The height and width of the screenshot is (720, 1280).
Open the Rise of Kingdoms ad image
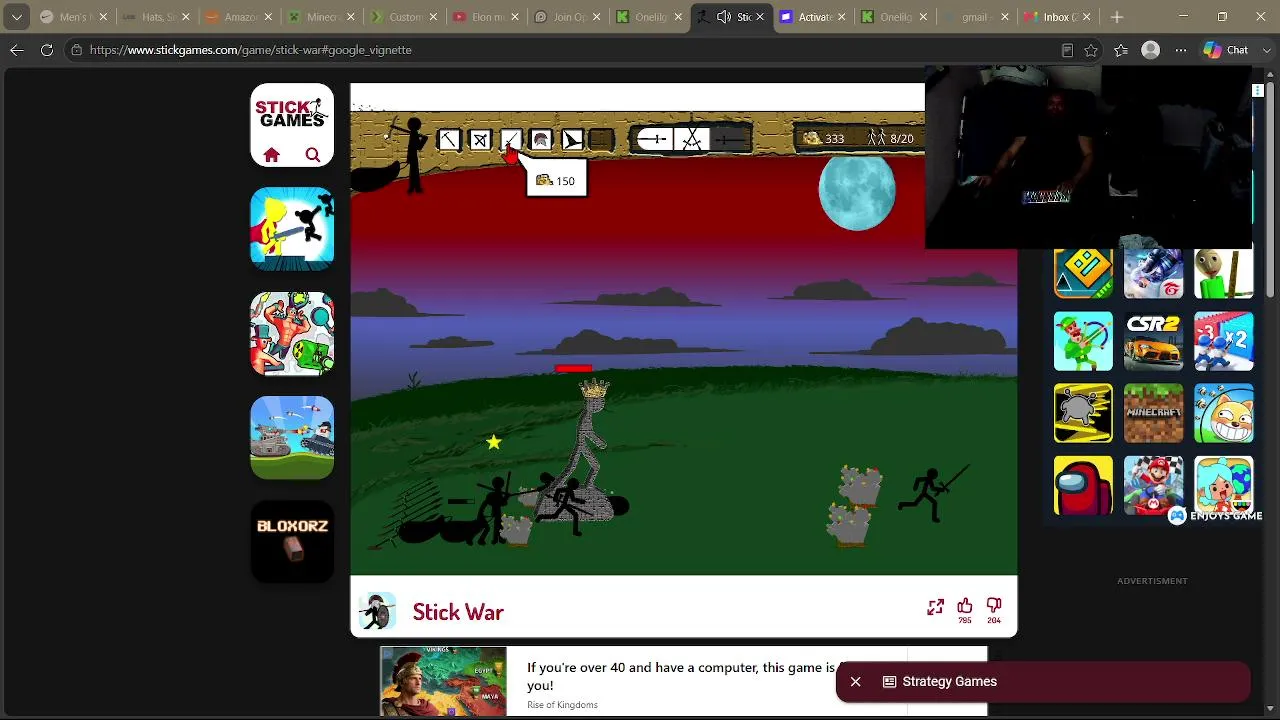tap(443, 681)
